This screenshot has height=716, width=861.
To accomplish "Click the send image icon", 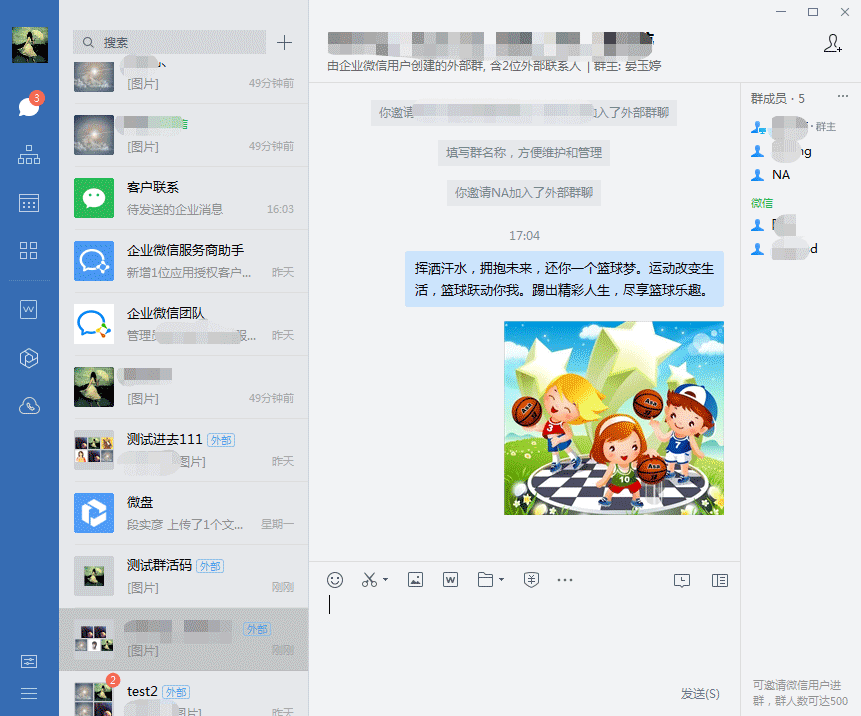I will click(416, 580).
